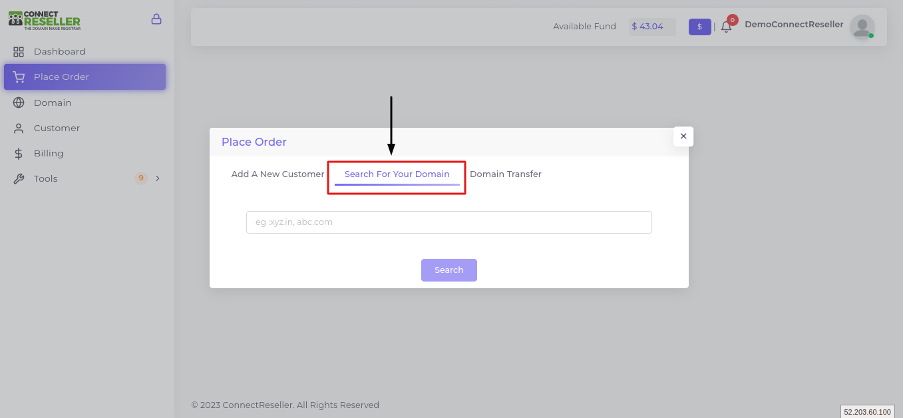Click the Billing dollar sign icon
904x418 pixels.
[18, 153]
